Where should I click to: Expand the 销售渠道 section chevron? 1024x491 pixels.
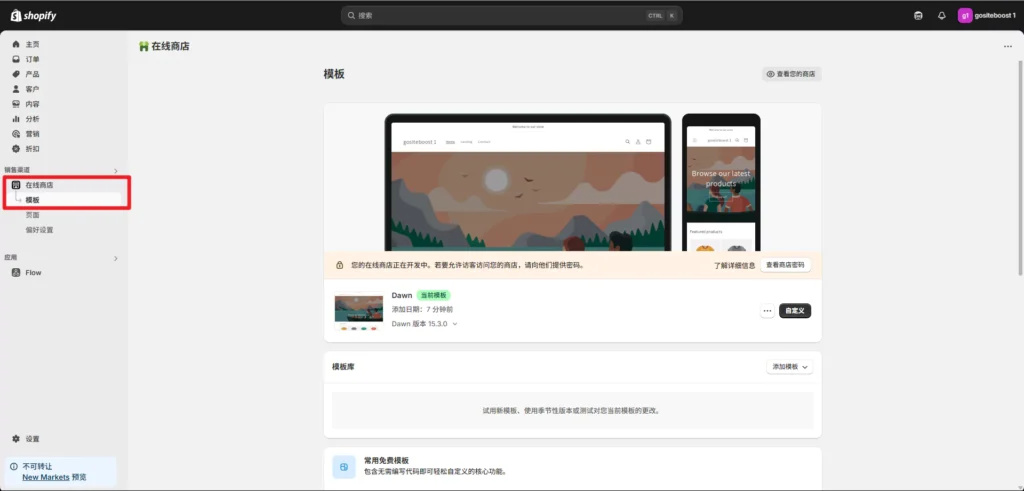tap(116, 171)
